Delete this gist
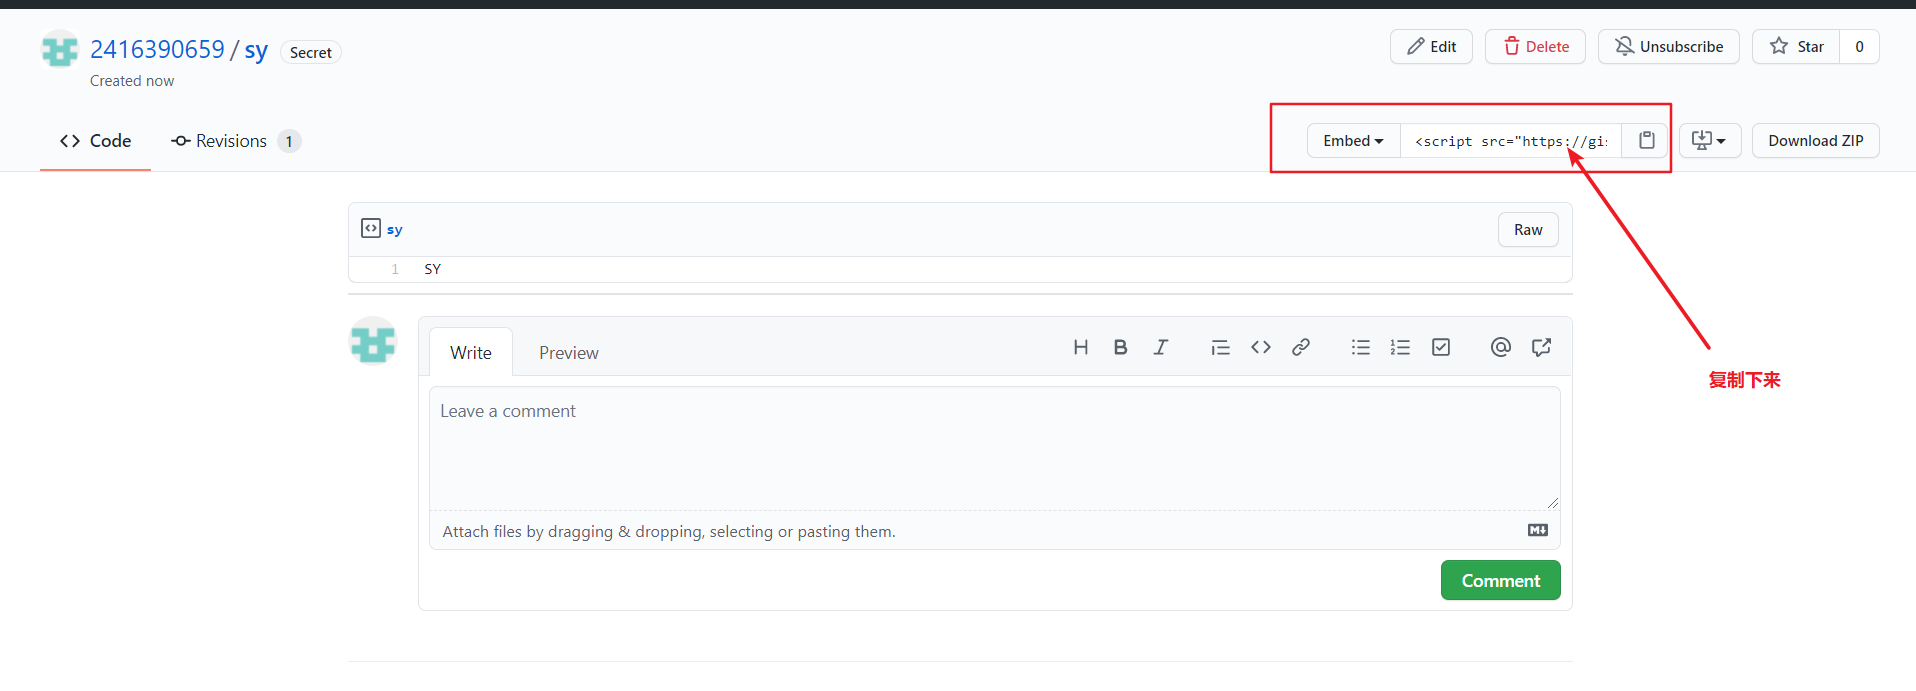 [x=1535, y=47]
